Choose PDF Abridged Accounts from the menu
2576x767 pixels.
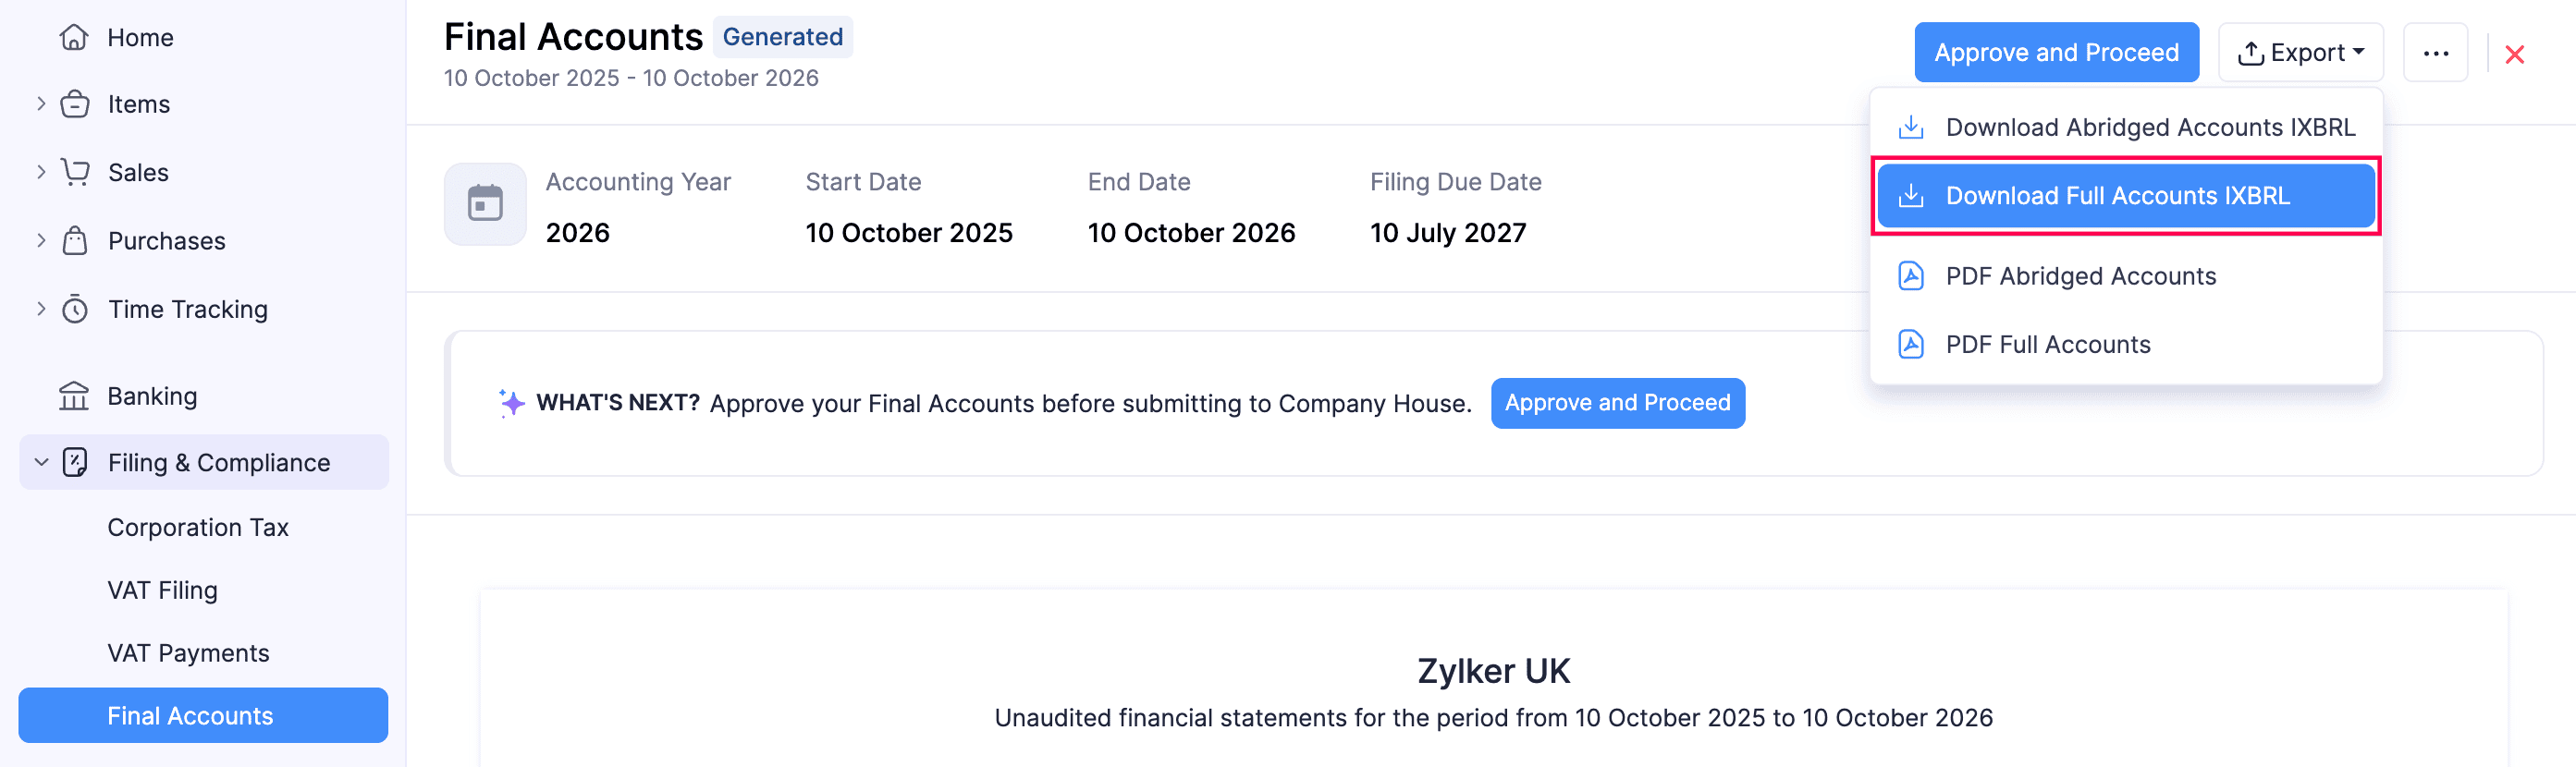(2080, 276)
